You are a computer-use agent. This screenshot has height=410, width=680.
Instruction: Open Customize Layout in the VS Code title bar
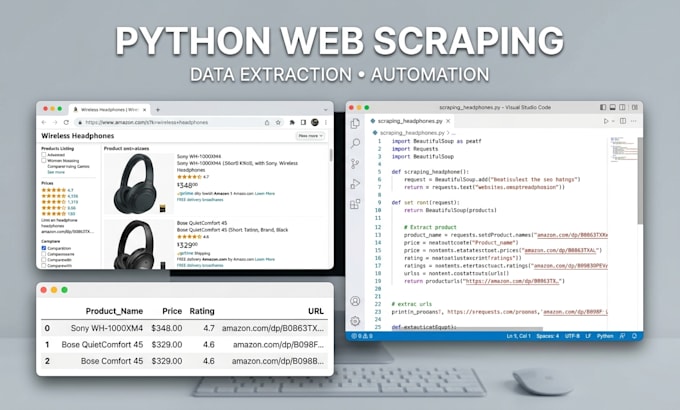pos(634,107)
